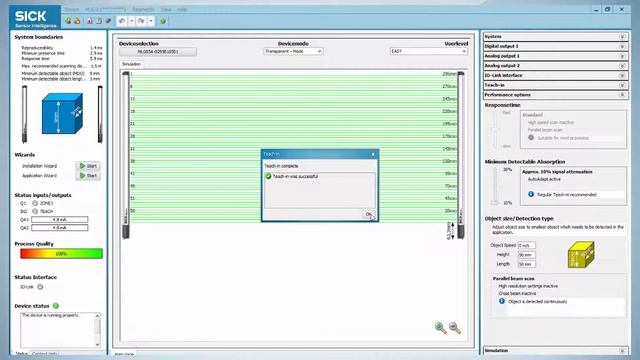Viewport: 640px width, 360px height.
Task: Open the Help menu
Action: (182, 9)
